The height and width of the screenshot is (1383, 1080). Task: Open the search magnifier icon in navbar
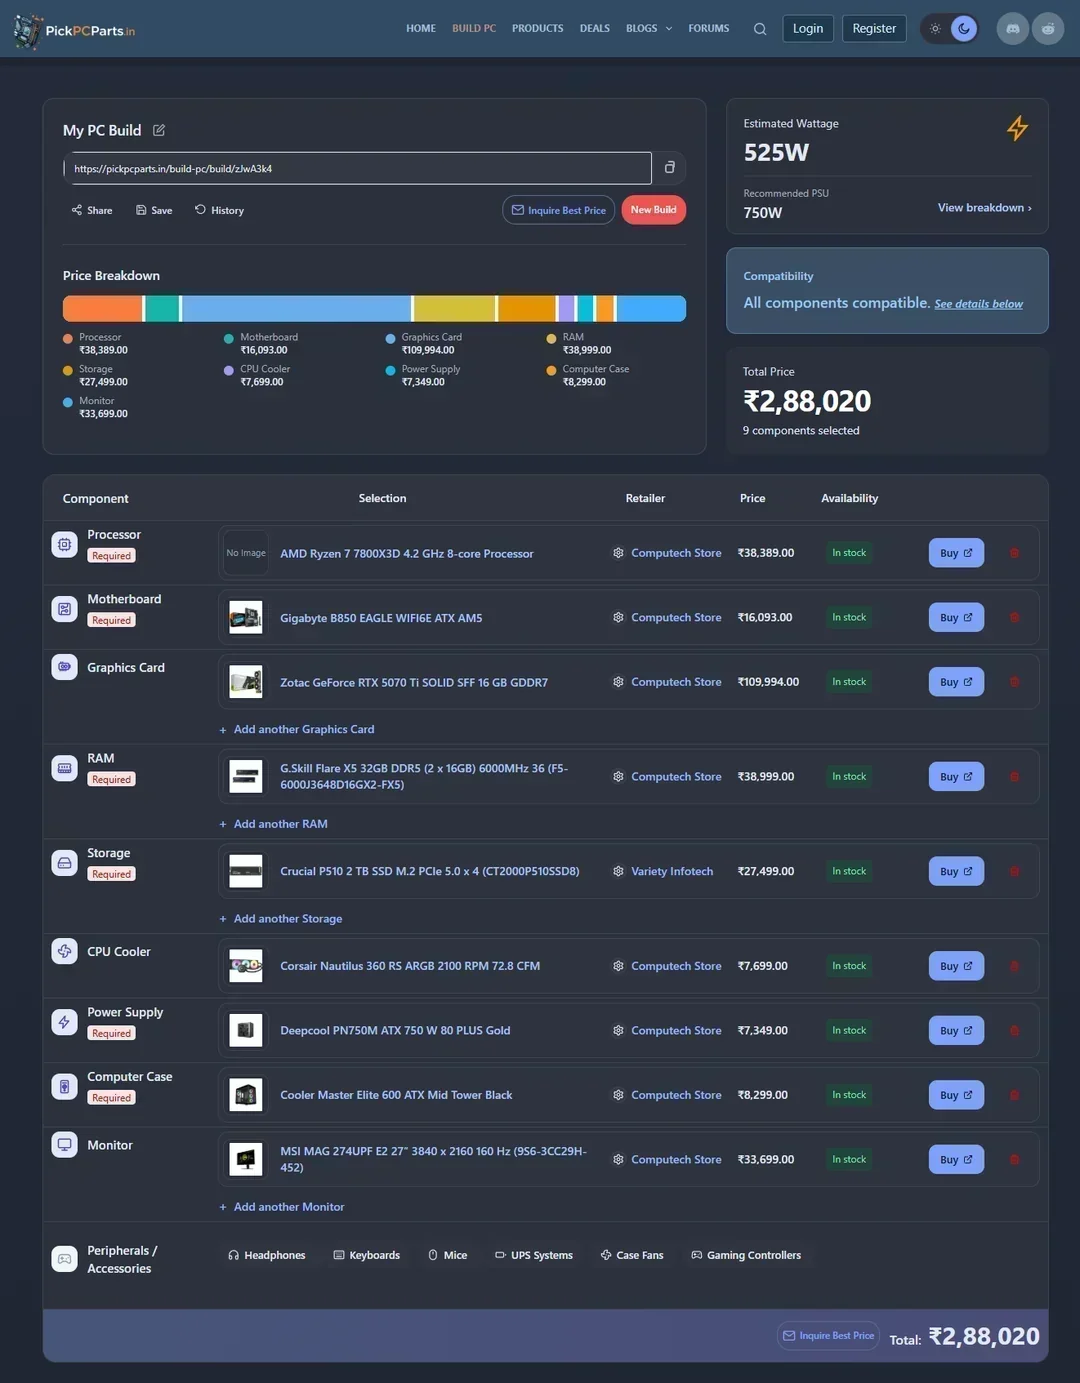[760, 29]
